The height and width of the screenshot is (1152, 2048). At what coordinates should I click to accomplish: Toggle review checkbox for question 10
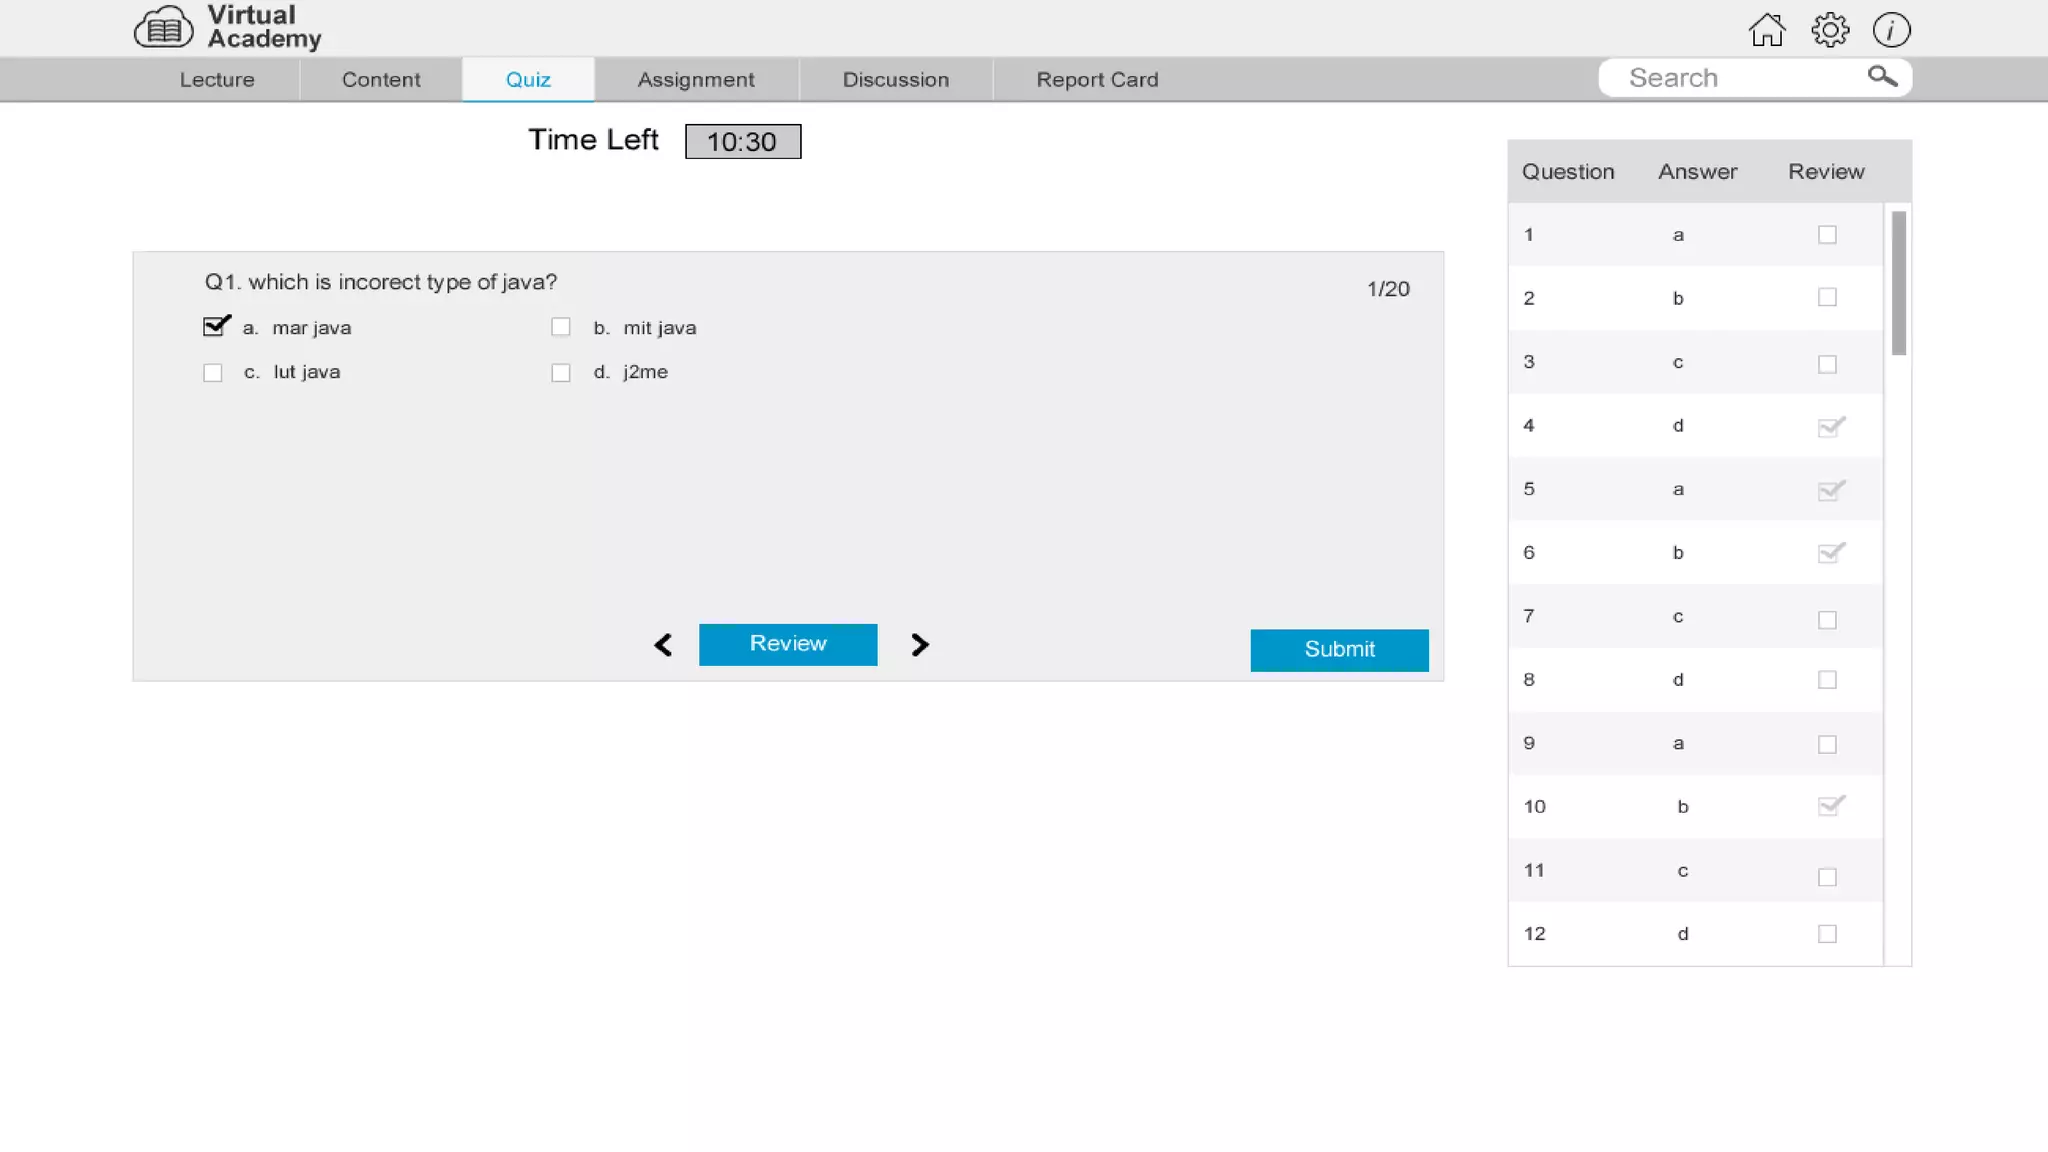1829,806
